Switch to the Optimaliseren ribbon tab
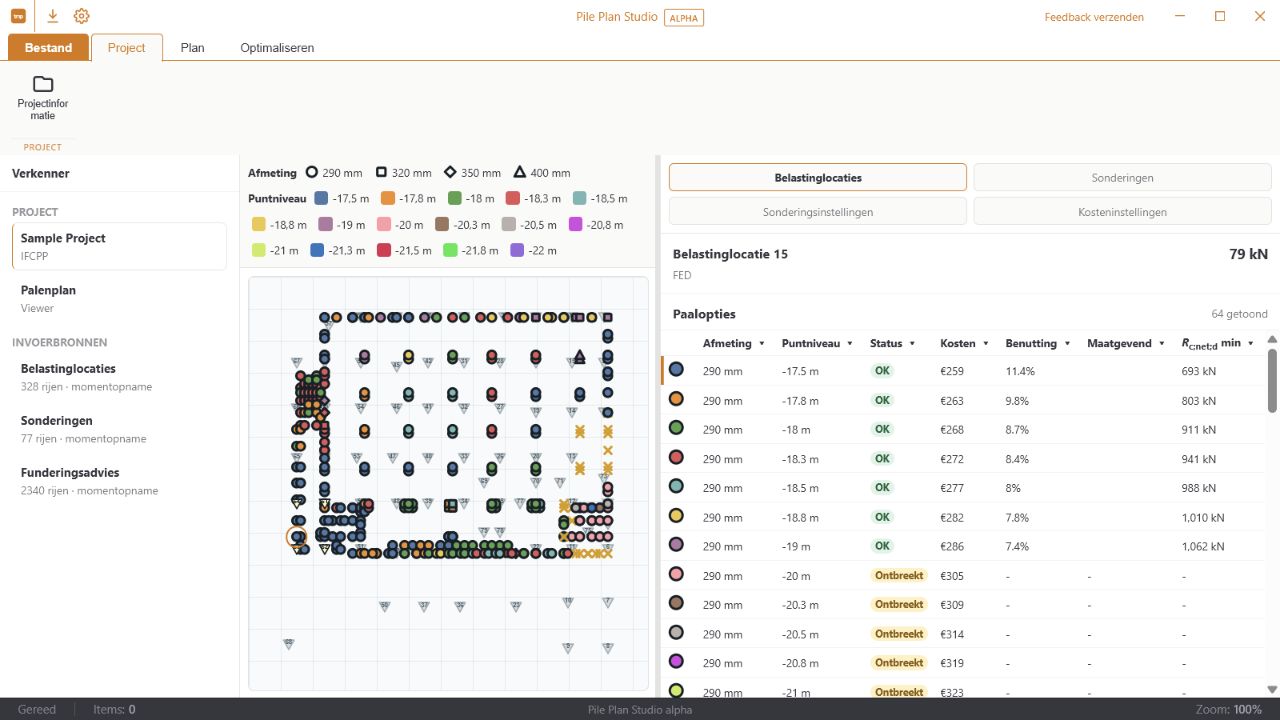Screen dimensions: 1280x720 point(277,47)
